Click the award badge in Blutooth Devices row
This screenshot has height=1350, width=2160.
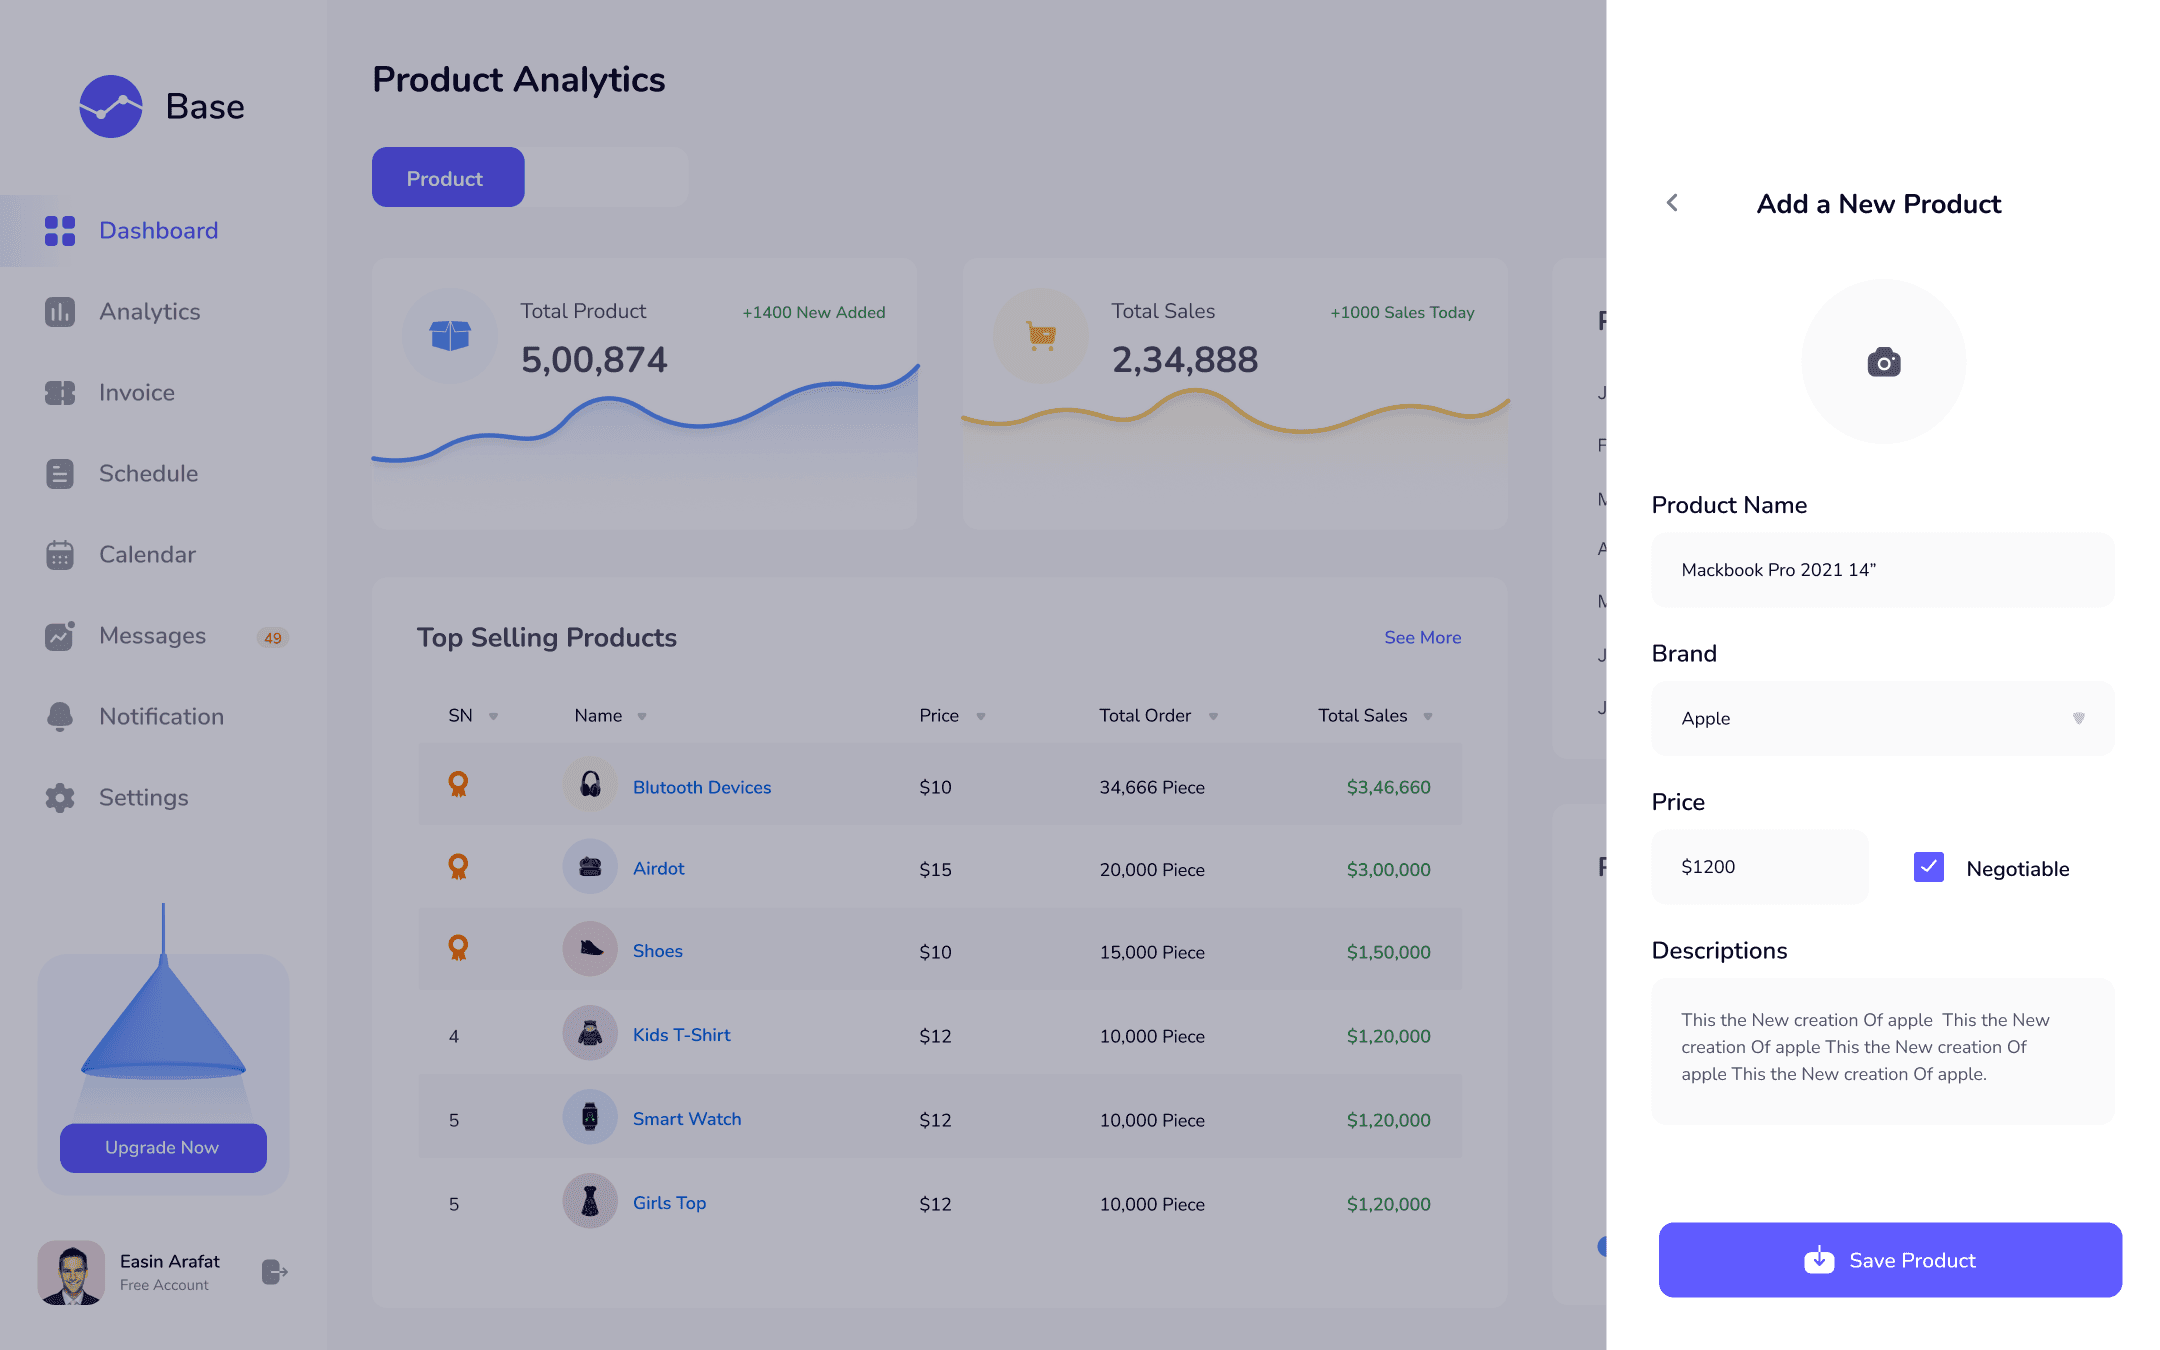point(458,785)
